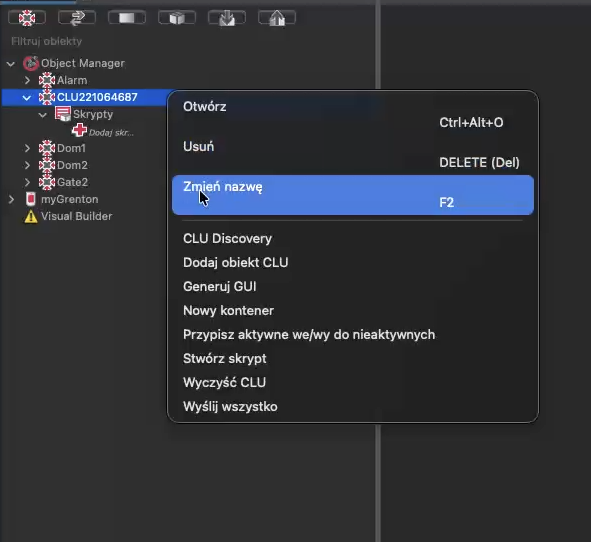
Task: Select Wyślij wszystko menu option
Action: 230,406
